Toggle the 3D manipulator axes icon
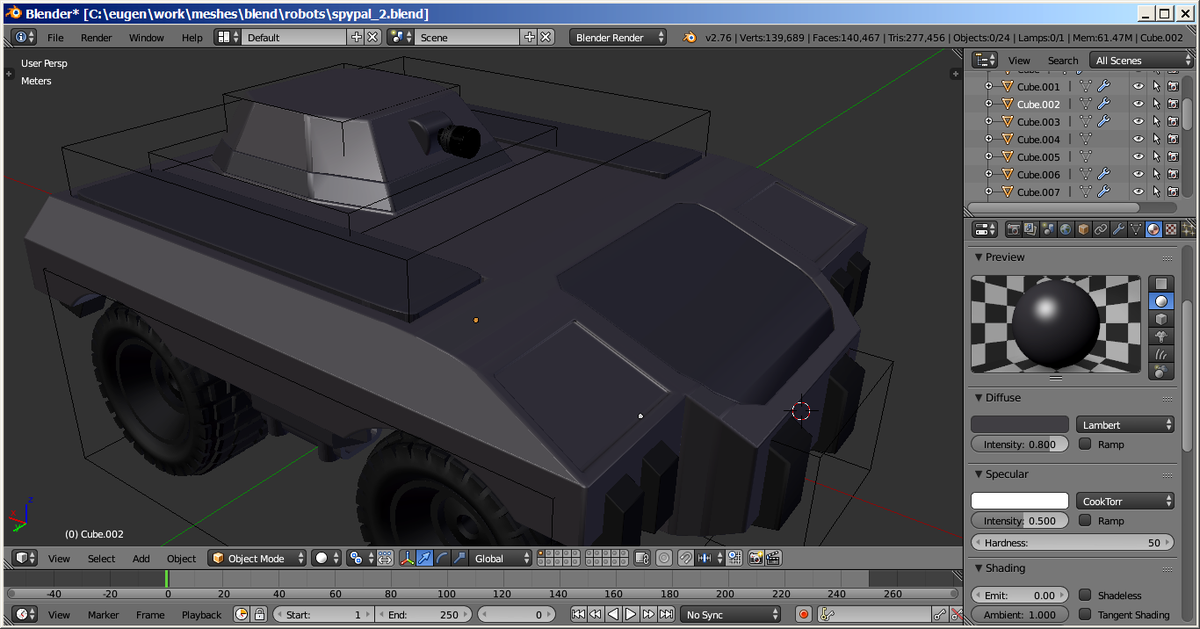The image size is (1200, 629). [407, 558]
